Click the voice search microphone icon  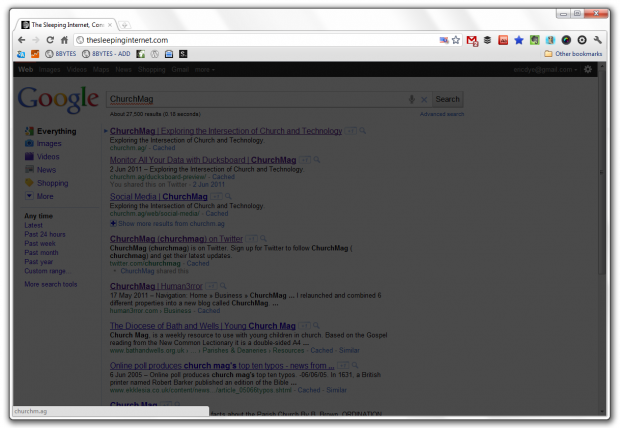point(412,99)
